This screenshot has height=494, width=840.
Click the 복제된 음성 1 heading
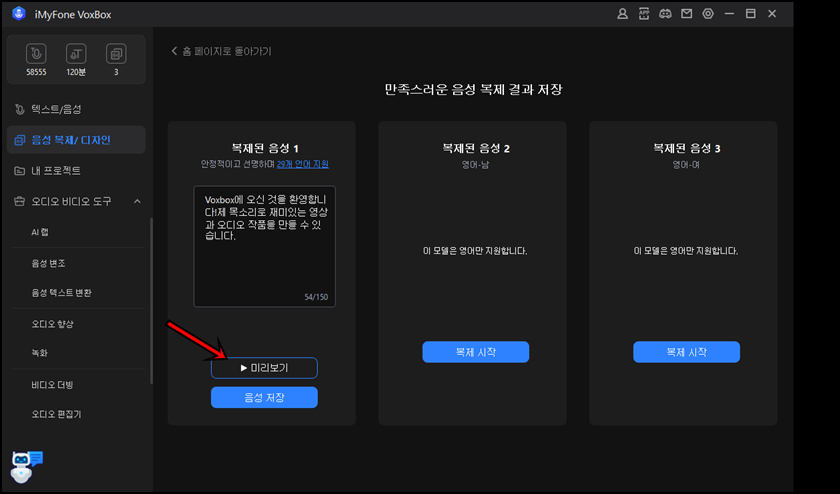[265, 148]
